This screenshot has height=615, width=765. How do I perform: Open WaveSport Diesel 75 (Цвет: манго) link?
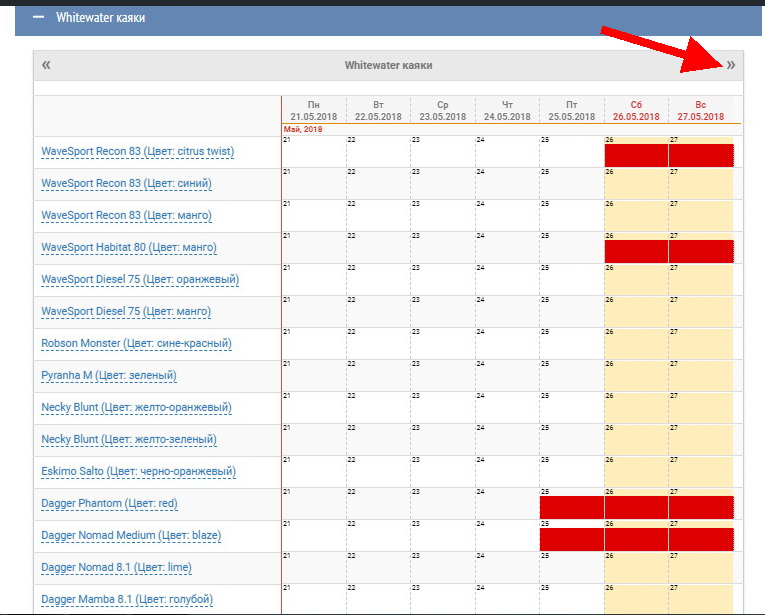pos(126,312)
